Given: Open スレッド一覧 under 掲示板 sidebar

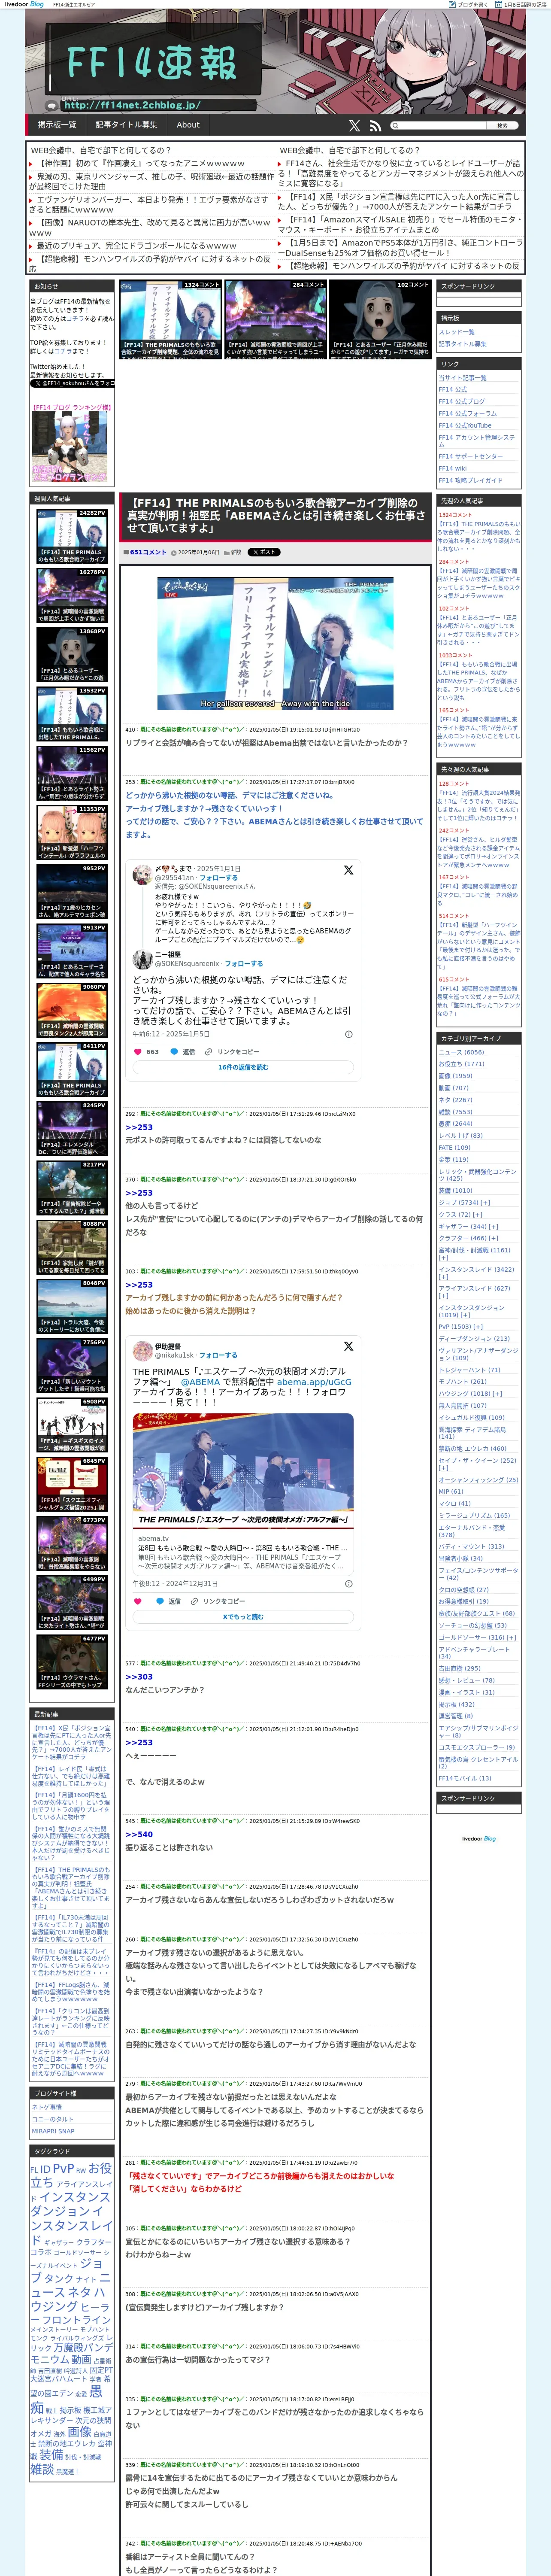Looking at the screenshot, I should point(456,332).
